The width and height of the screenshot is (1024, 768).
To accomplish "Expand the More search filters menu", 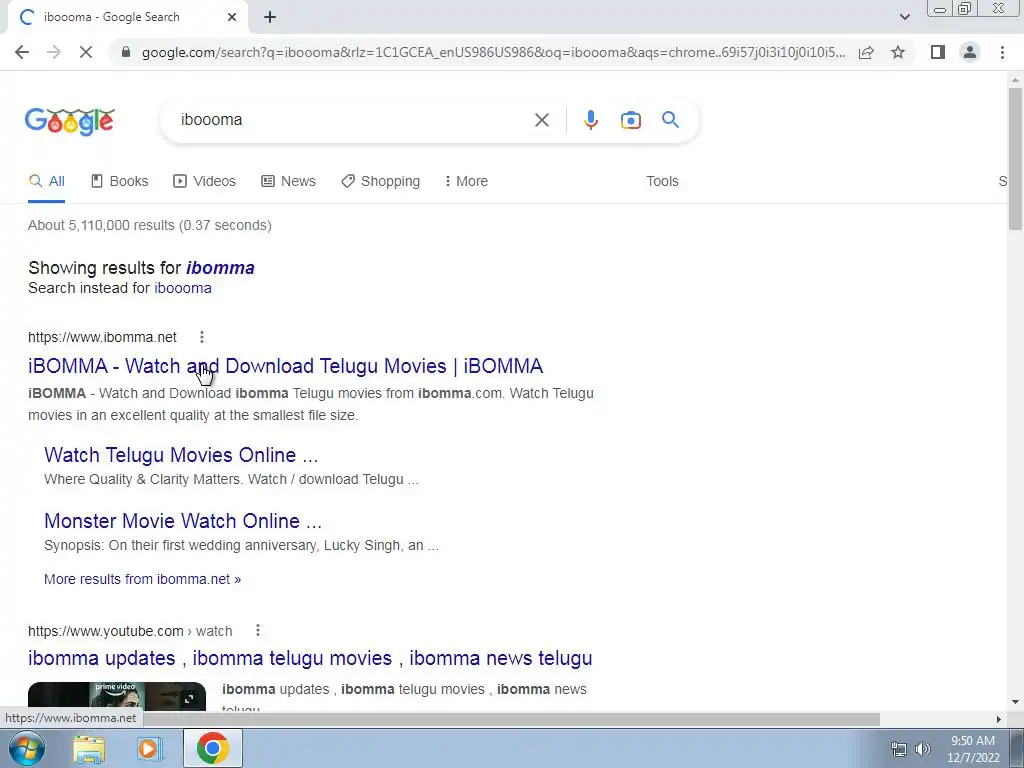I will (466, 182).
